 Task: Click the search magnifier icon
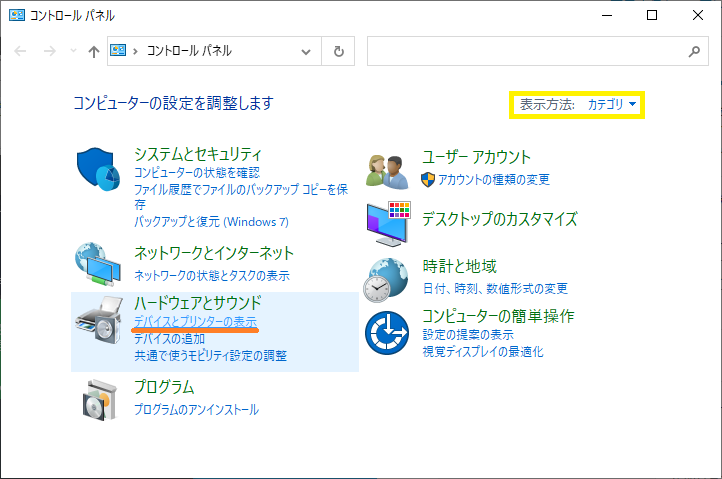point(694,51)
